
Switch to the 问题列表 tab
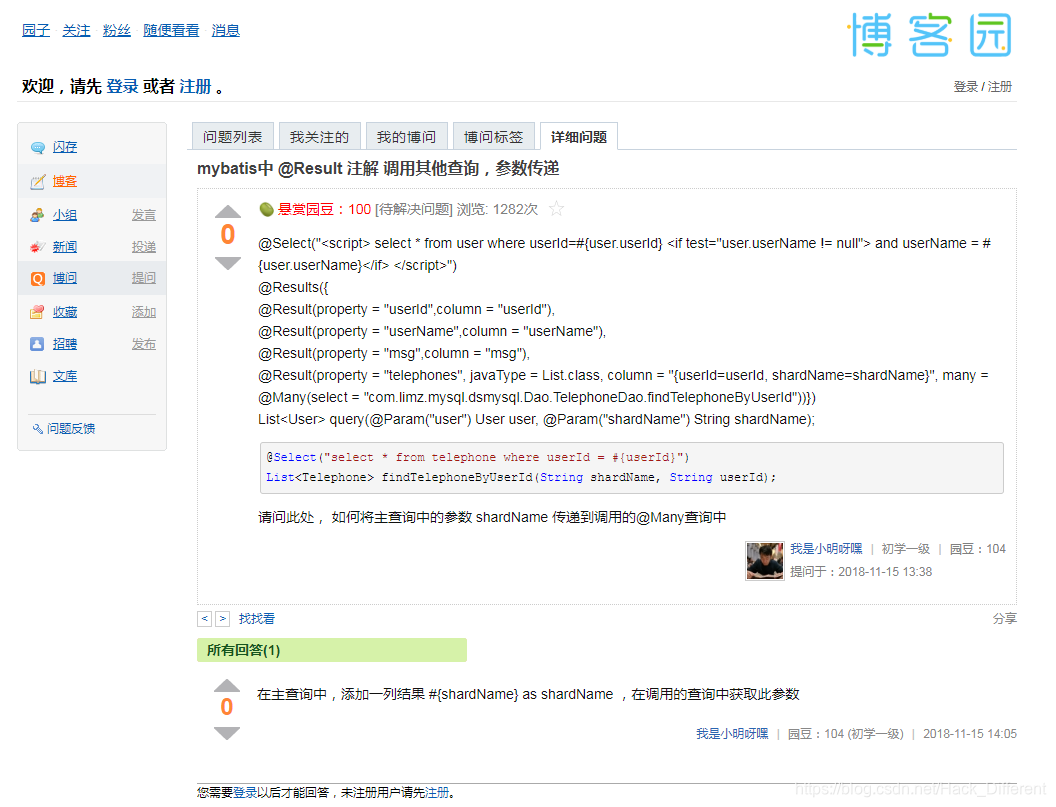tap(232, 137)
